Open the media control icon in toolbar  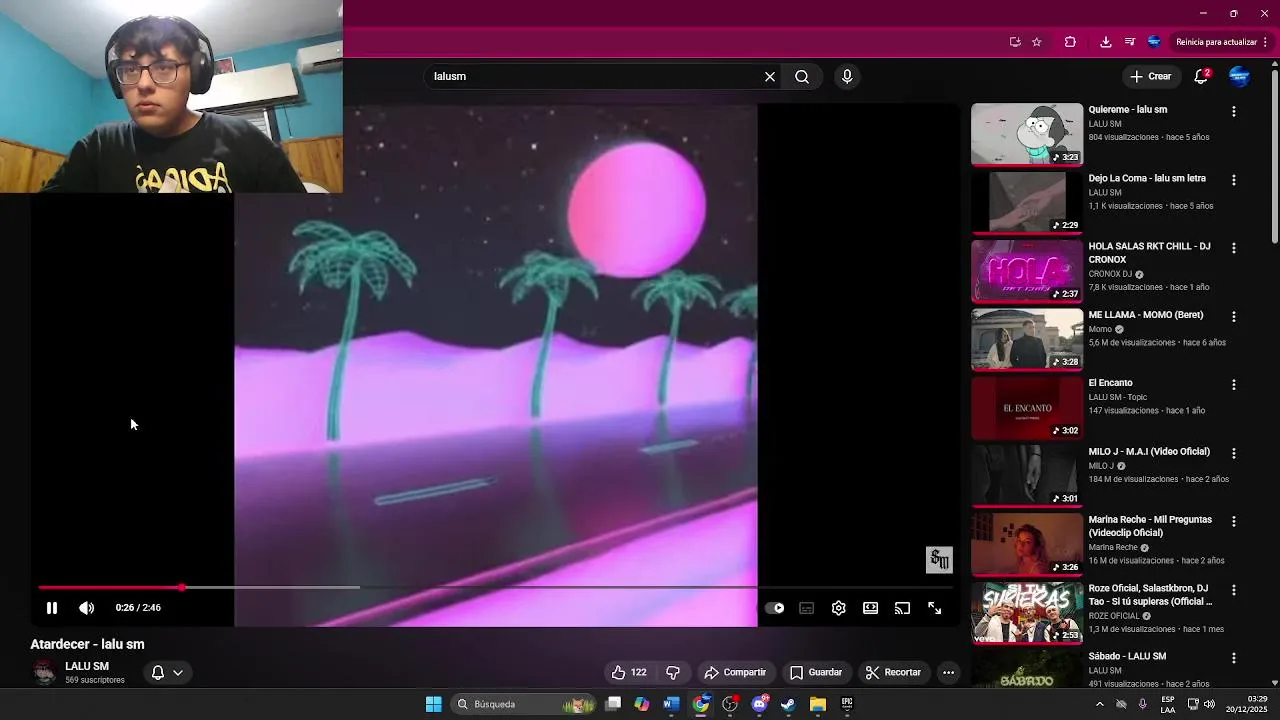coord(1130,42)
